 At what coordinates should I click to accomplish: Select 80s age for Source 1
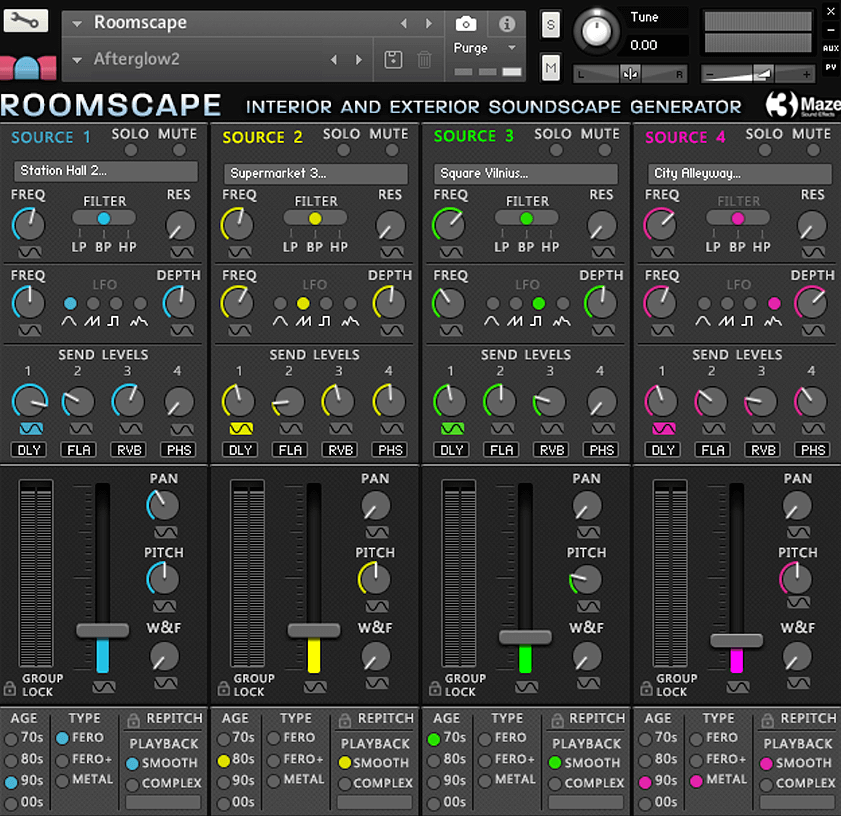pyautogui.click(x=10, y=760)
